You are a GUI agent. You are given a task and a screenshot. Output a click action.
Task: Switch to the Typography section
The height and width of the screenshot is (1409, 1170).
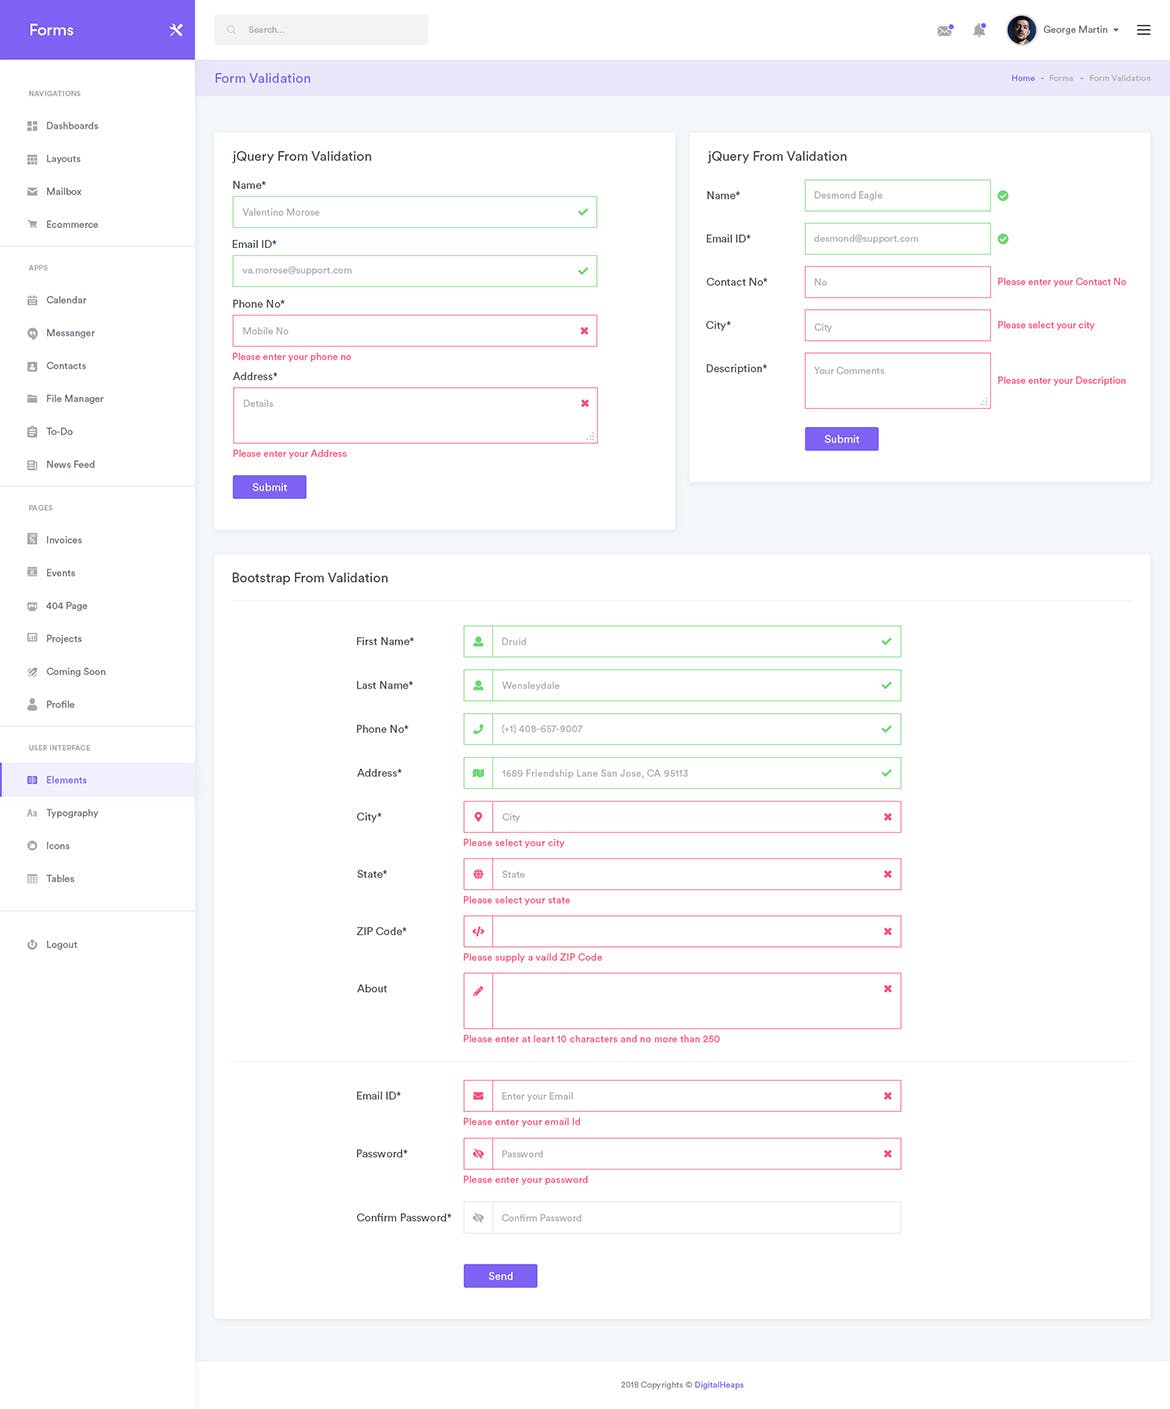pyautogui.click(x=73, y=812)
